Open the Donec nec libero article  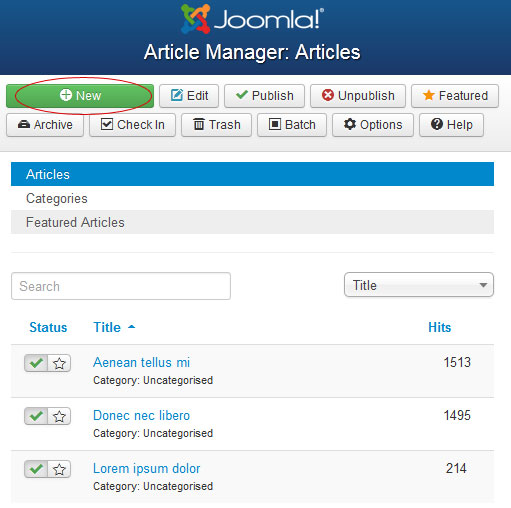tap(141, 415)
